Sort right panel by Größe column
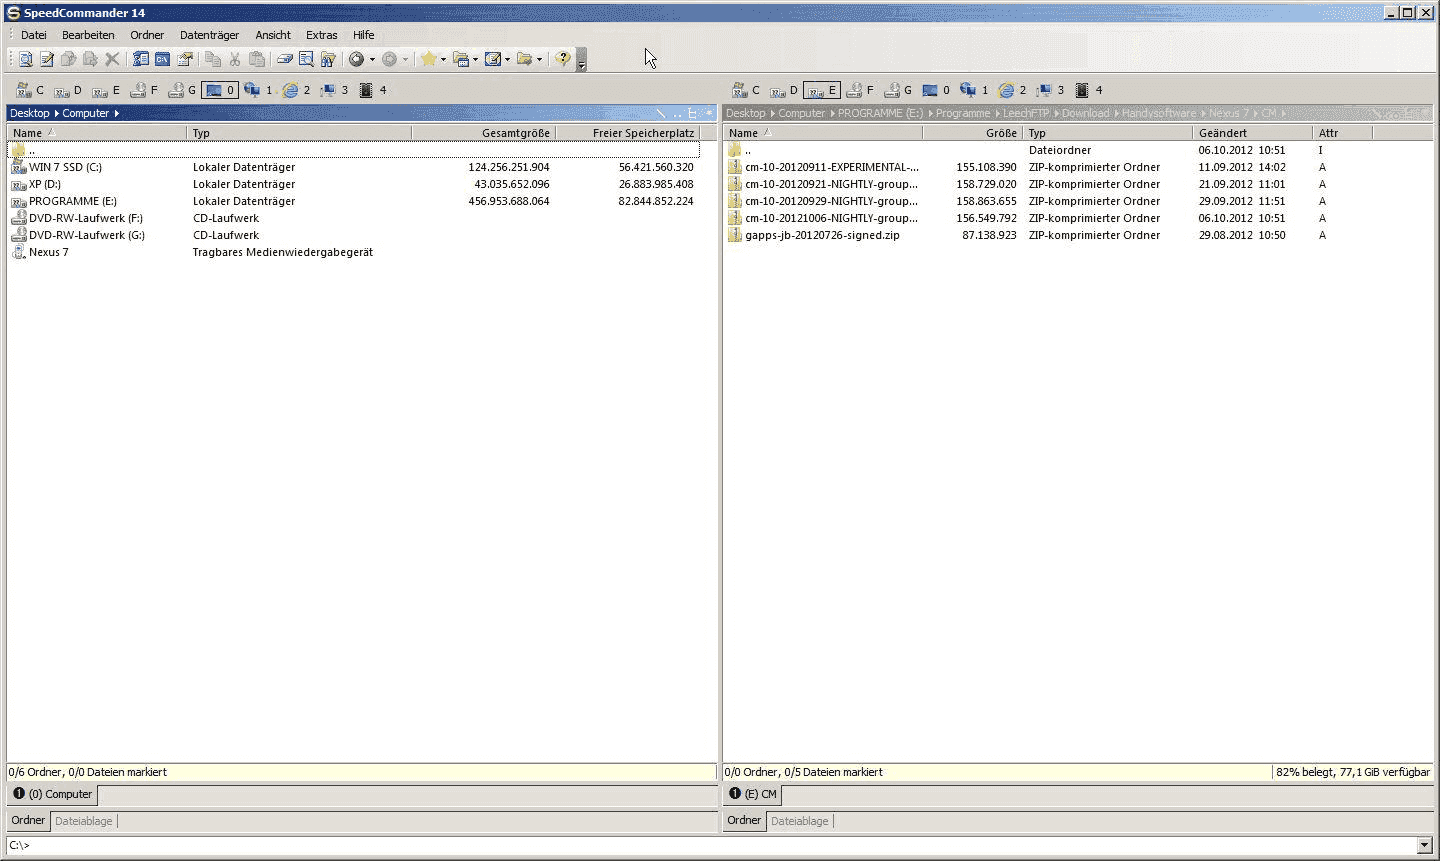Image resolution: width=1440 pixels, height=861 pixels. [x=972, y=133]
